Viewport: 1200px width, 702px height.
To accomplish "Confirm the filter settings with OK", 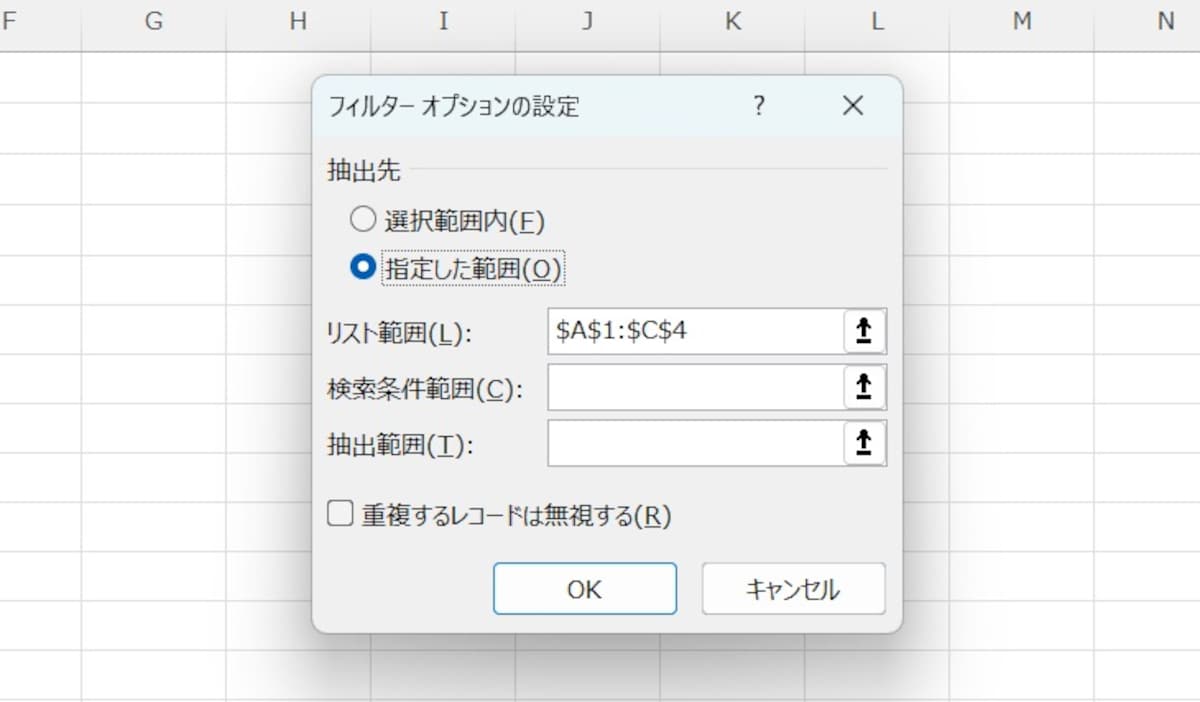I will tap(584, 589).
